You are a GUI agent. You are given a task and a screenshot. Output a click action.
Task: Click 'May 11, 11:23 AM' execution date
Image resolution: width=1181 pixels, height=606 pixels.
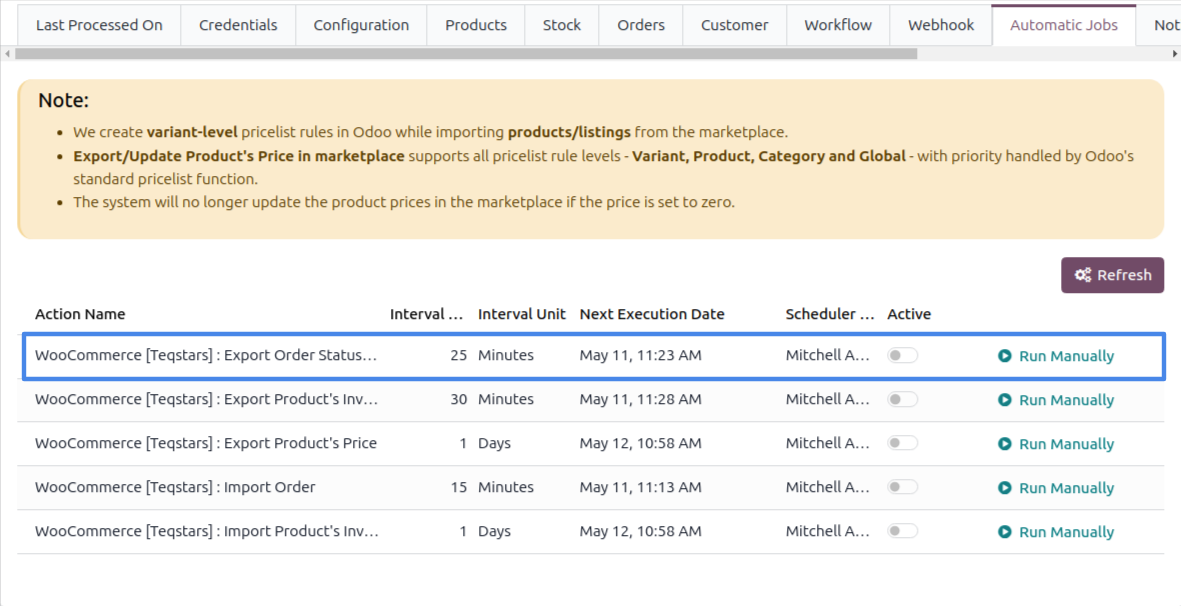click(x=640, y=355)
